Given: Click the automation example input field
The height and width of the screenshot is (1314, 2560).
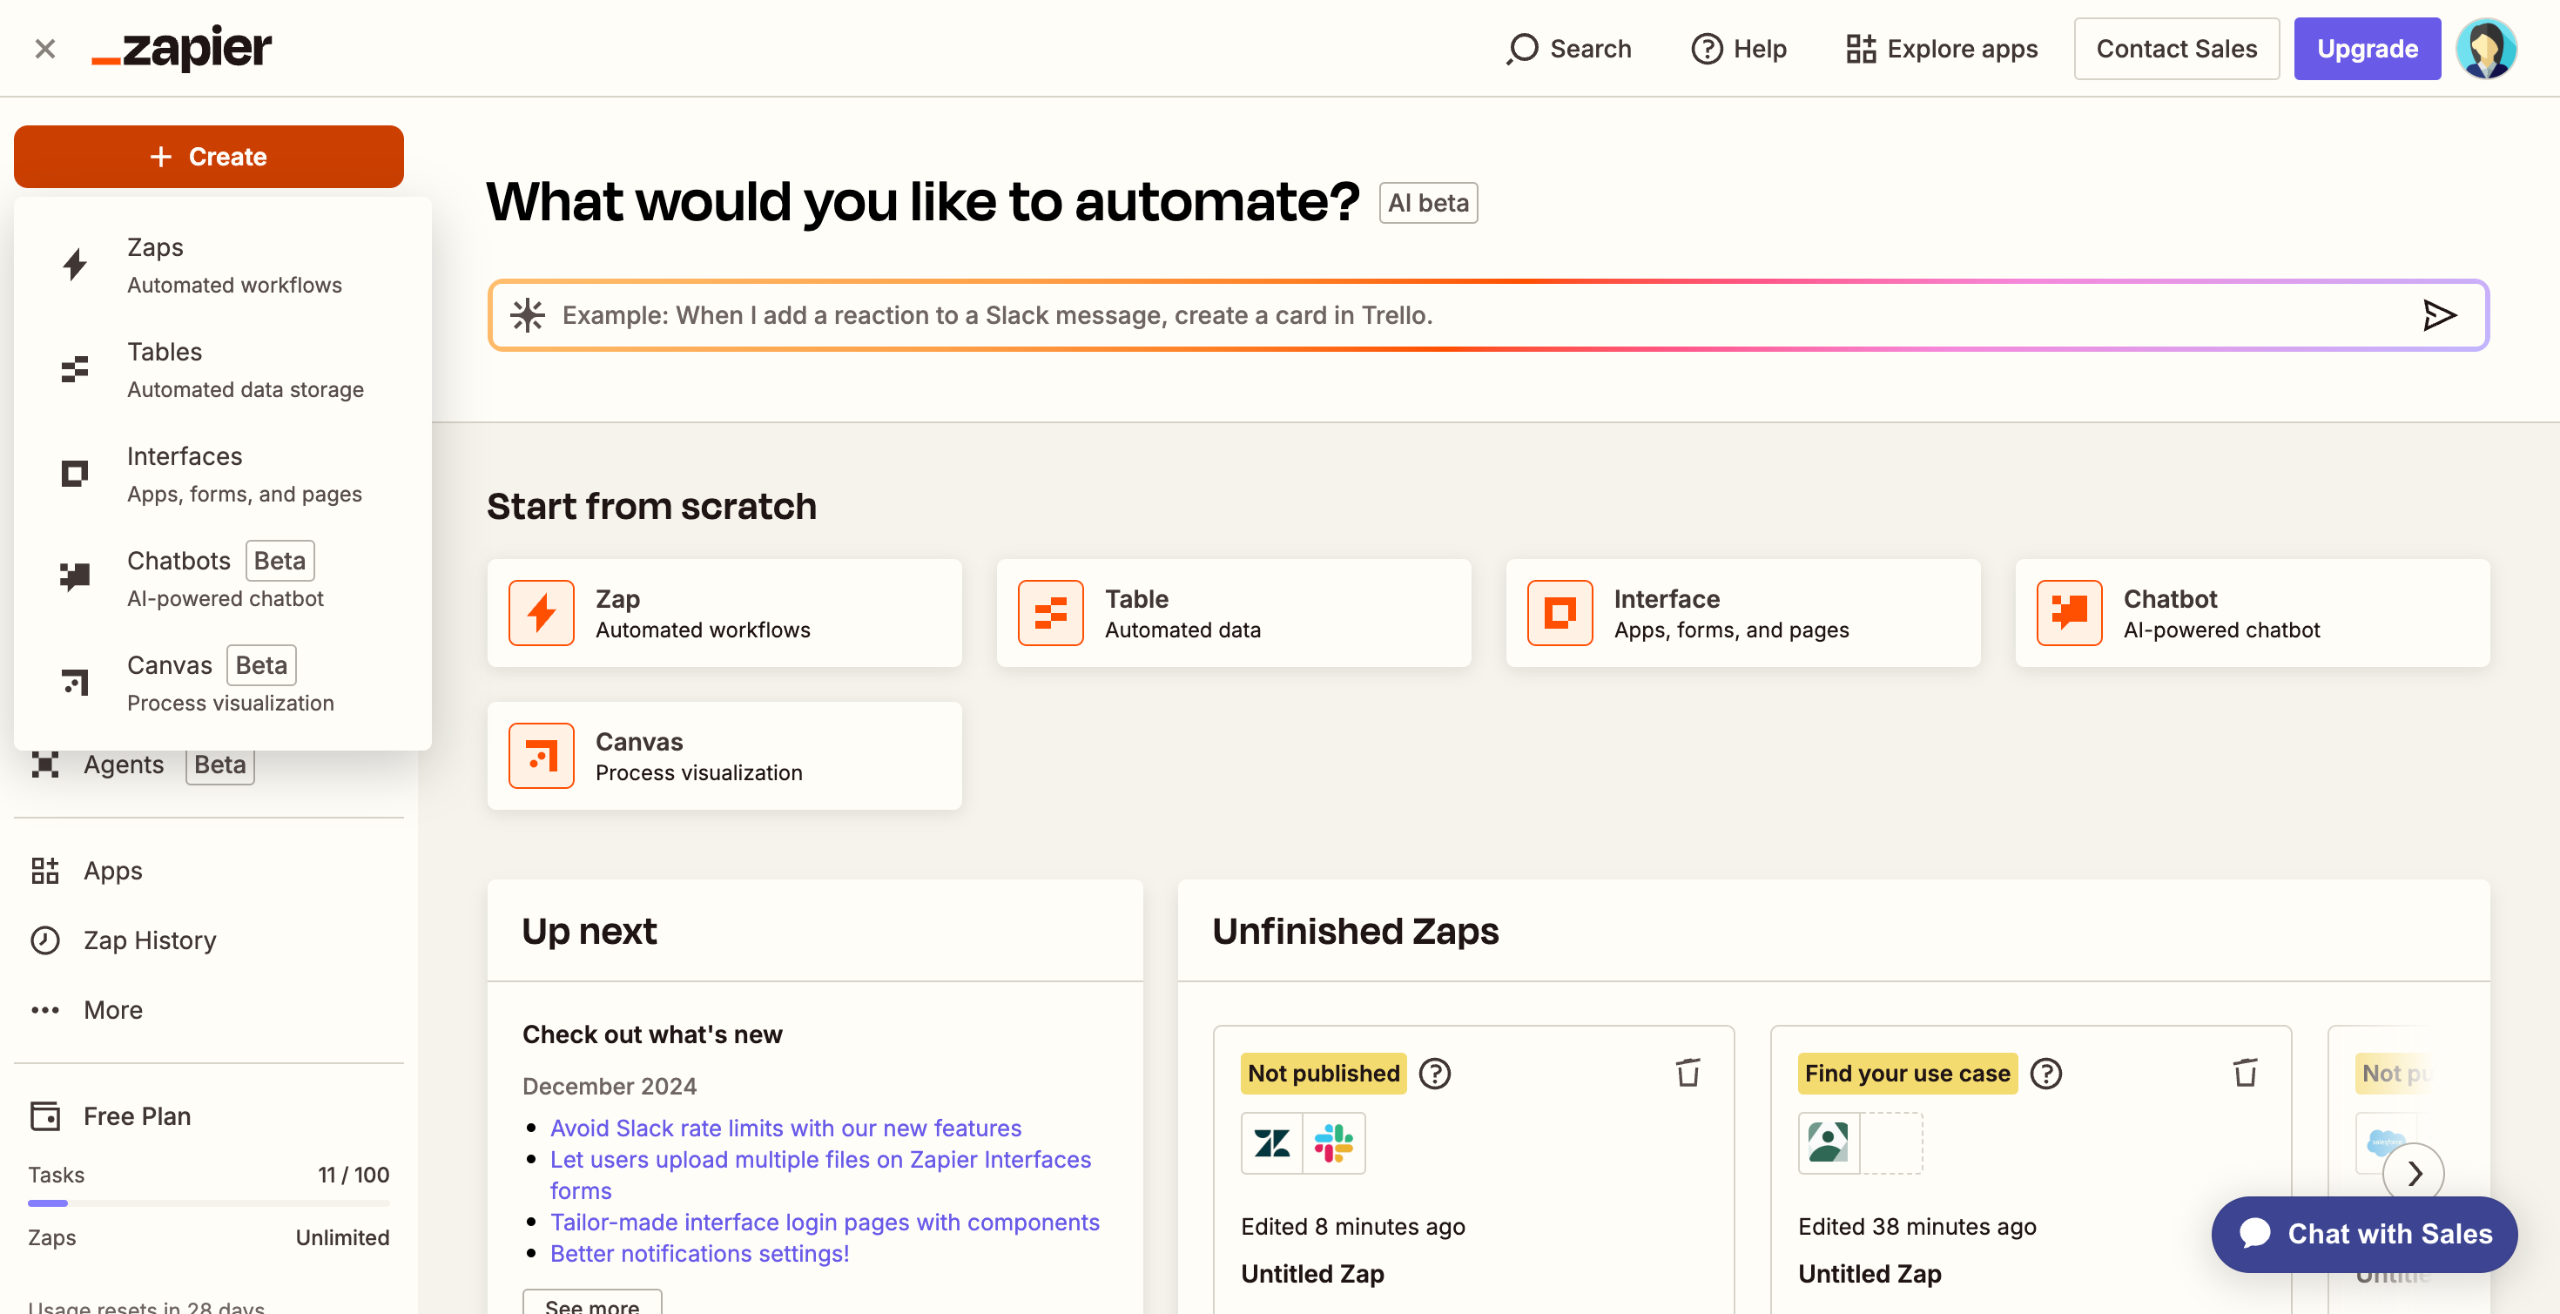Looking at the screenshot, I should click(x=1200, y=315).
